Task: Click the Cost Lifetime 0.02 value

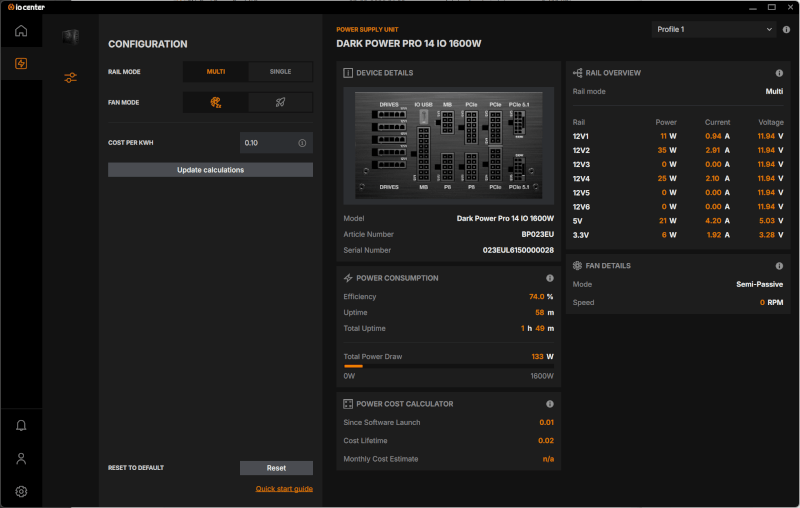Action: (546, 441)
